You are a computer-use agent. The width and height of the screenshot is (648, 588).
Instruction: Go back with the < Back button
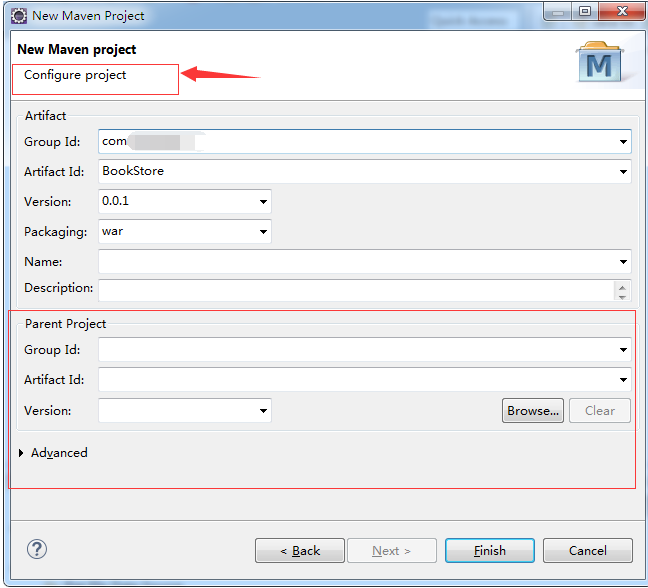(x=300, y=550)
